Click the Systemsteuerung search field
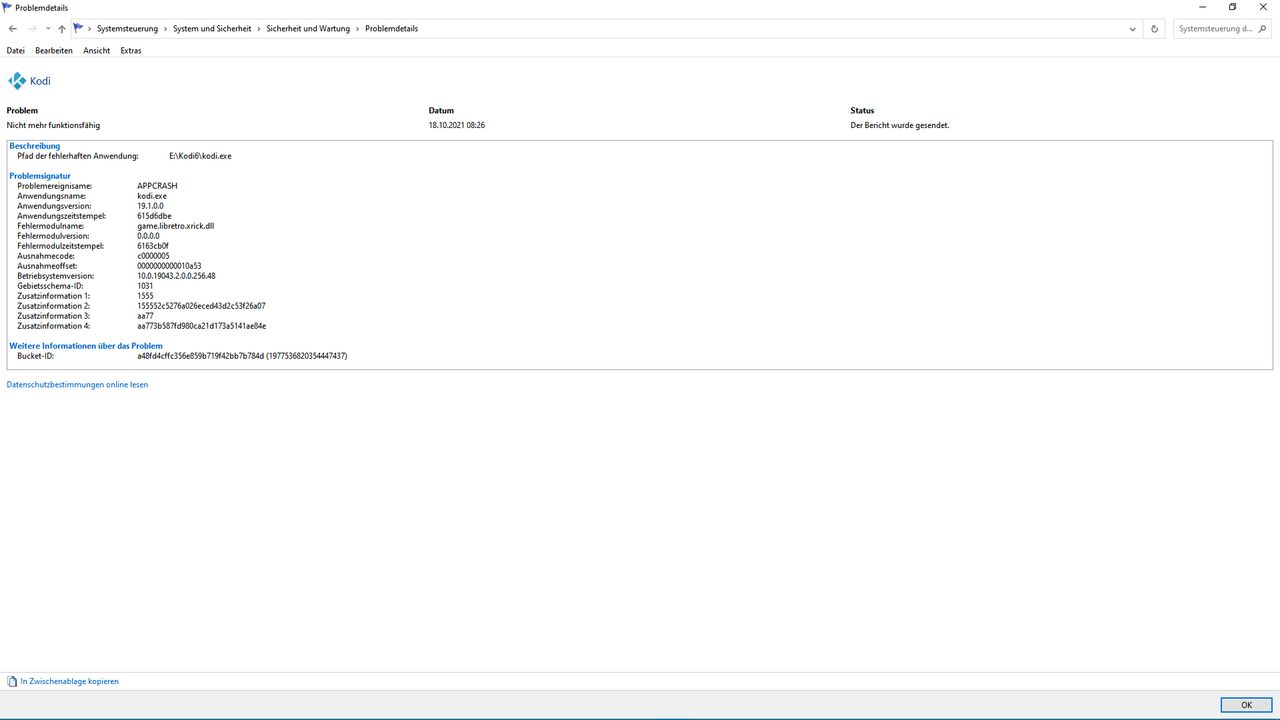The image size is (1280, 720). tap(1215, 29)
